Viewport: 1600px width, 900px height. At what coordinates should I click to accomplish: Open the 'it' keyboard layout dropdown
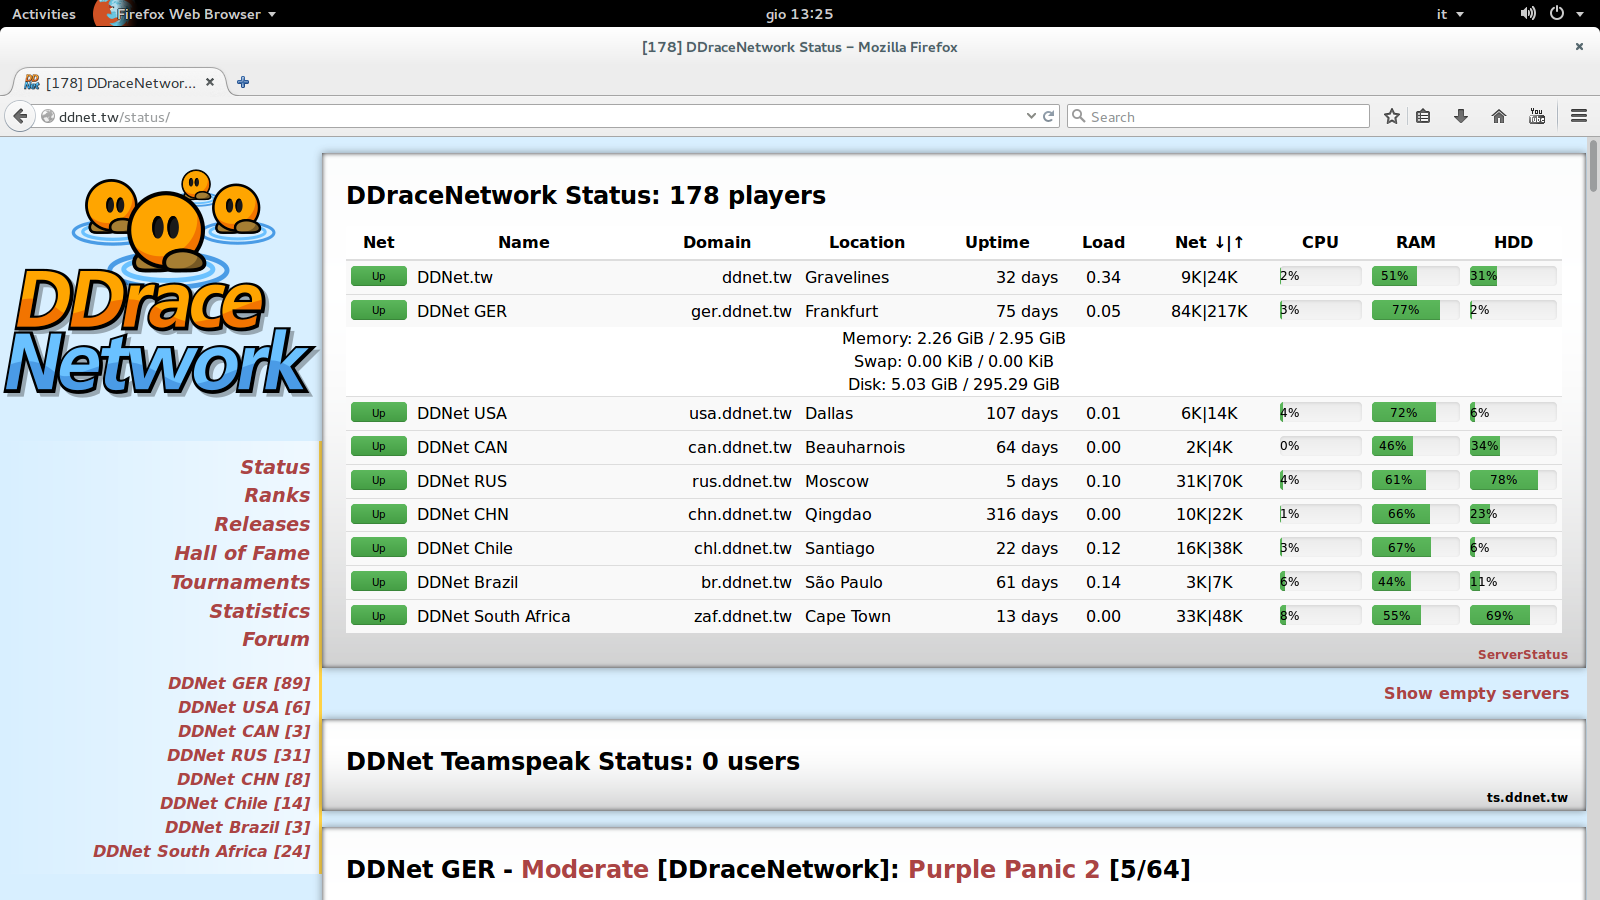(1449, 14)
